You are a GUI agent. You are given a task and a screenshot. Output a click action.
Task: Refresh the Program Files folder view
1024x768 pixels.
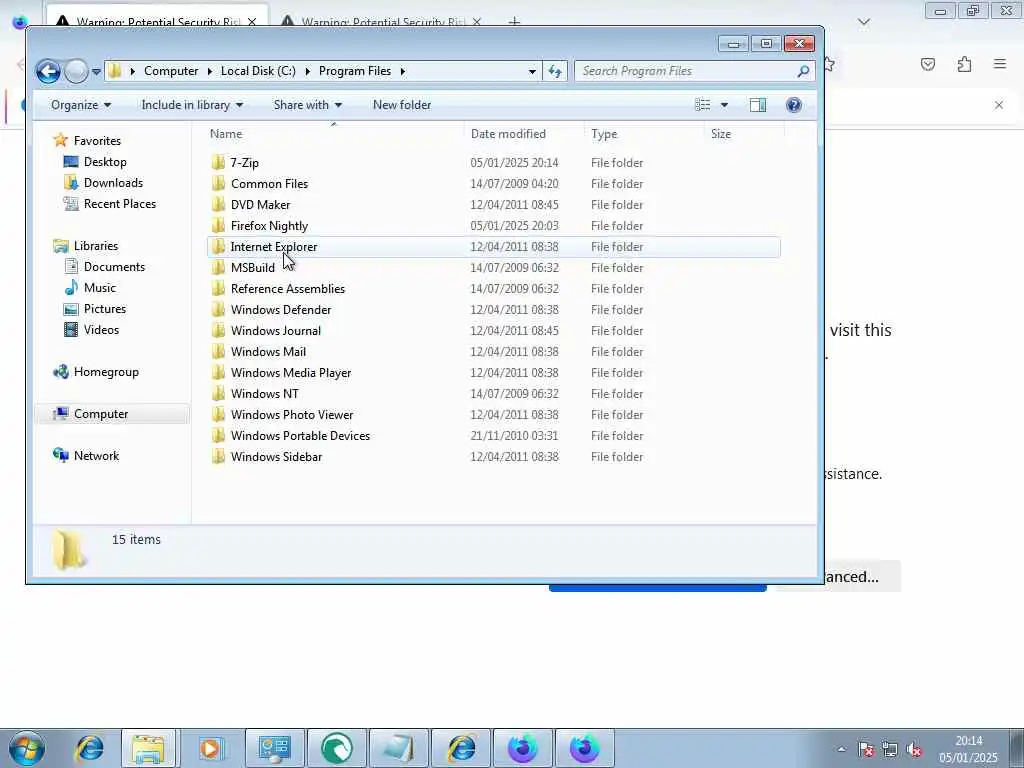(x=555, y=71)
